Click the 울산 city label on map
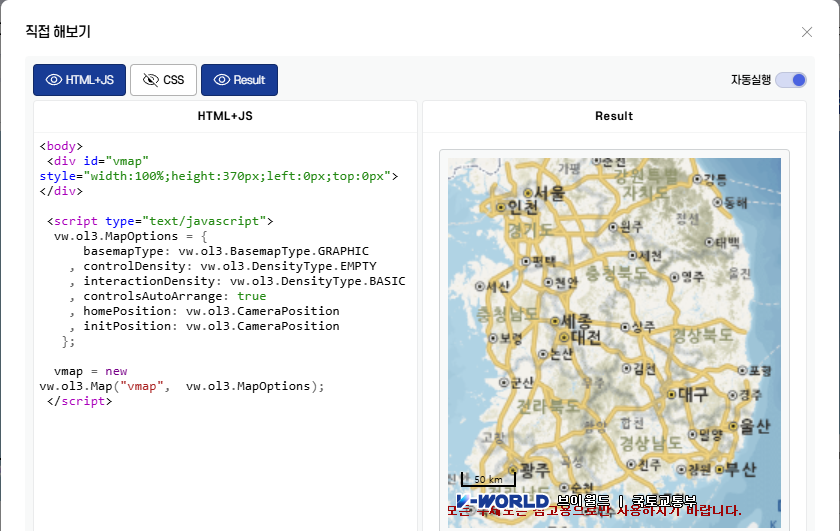Screen dimensions: 840x531 pos(755,426)
